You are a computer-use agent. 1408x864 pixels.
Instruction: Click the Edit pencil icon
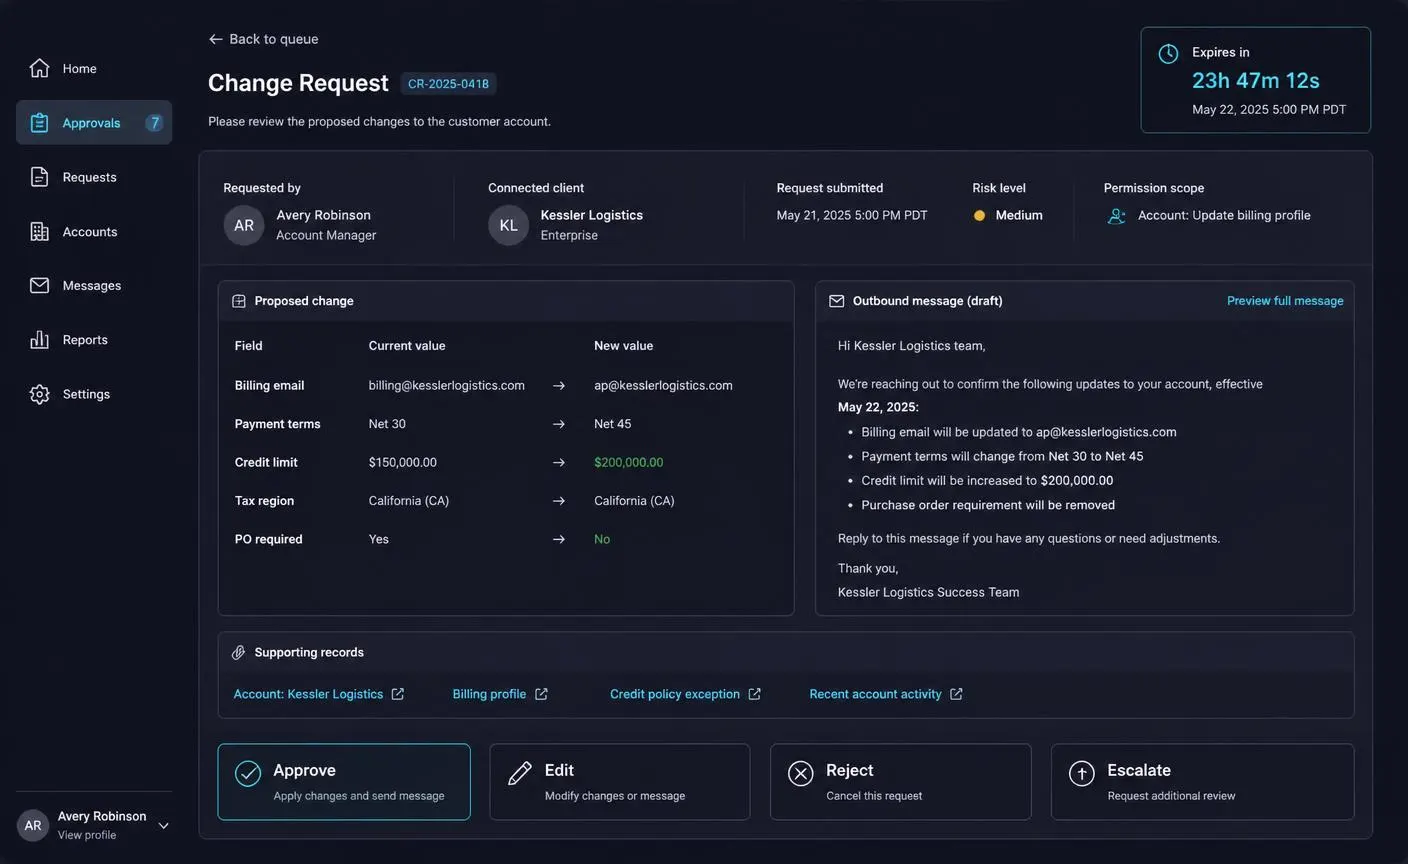pyautogui.click(x=520, y=773)
